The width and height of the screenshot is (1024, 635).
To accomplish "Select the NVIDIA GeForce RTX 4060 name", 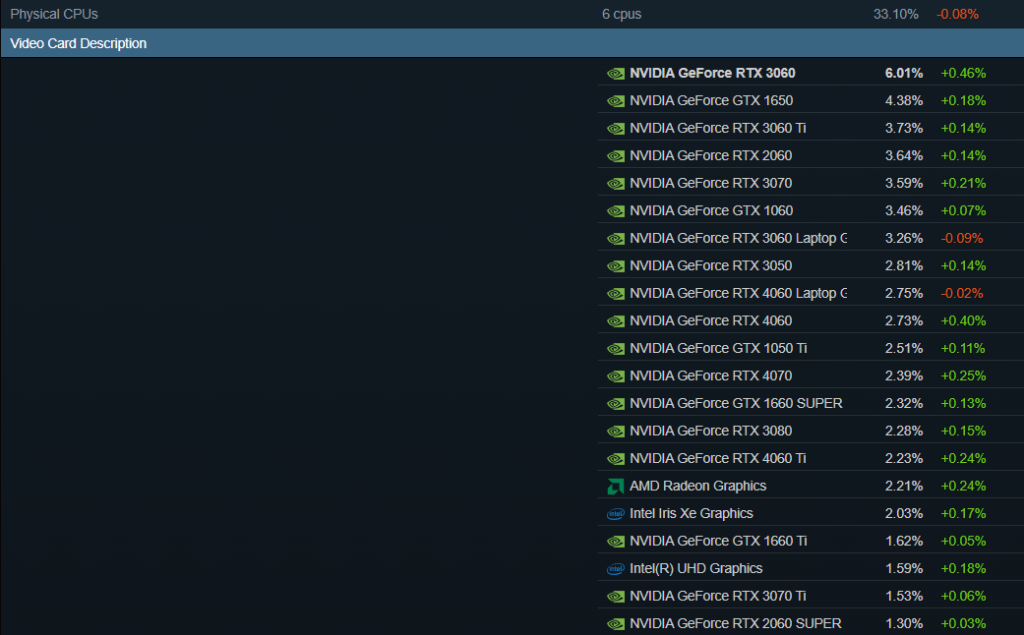I will pos(711,321).
